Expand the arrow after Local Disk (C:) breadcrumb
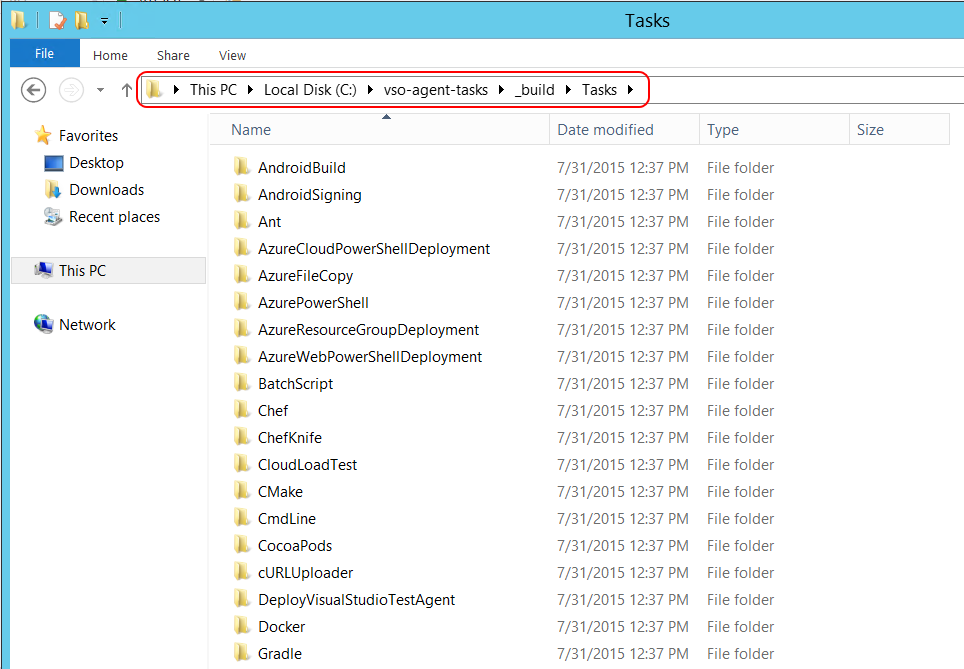The image size is (964, 669). pyautogui.click(x=370, y=90)
